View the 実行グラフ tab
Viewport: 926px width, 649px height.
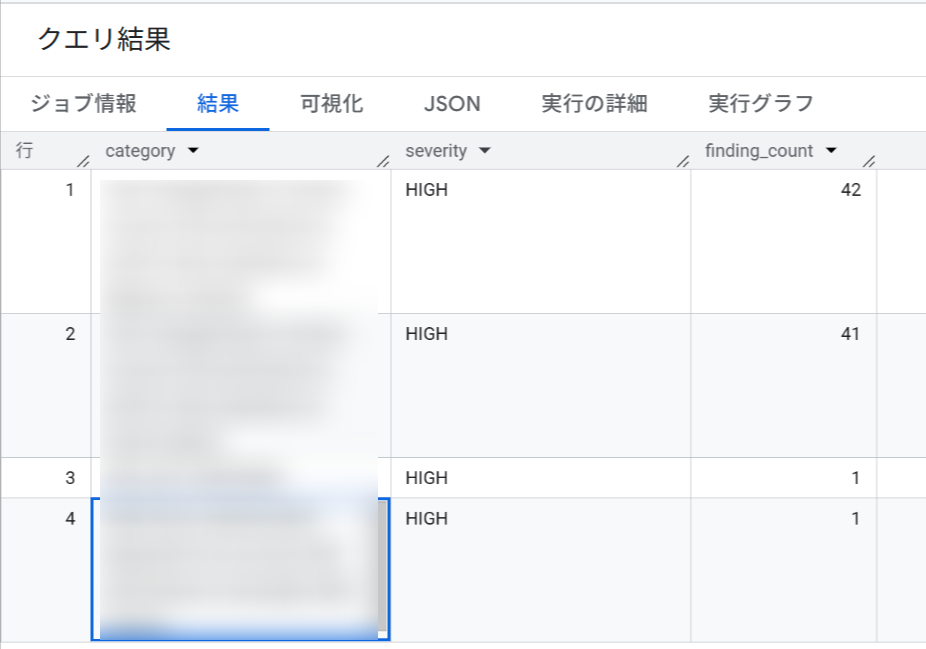coord(761,103)
